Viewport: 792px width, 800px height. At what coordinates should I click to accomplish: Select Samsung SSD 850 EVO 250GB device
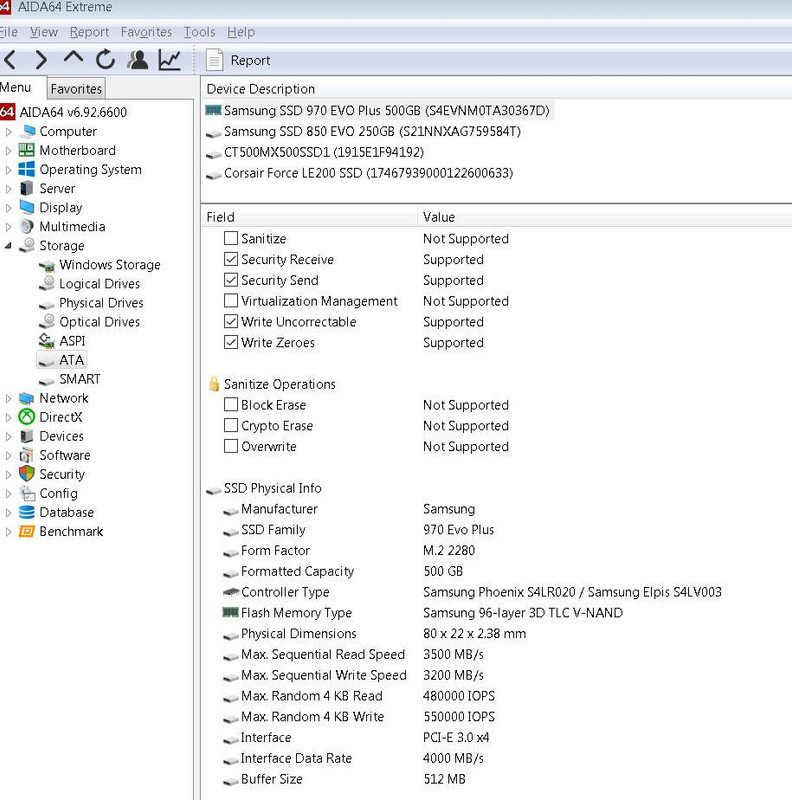coord(372,132)
